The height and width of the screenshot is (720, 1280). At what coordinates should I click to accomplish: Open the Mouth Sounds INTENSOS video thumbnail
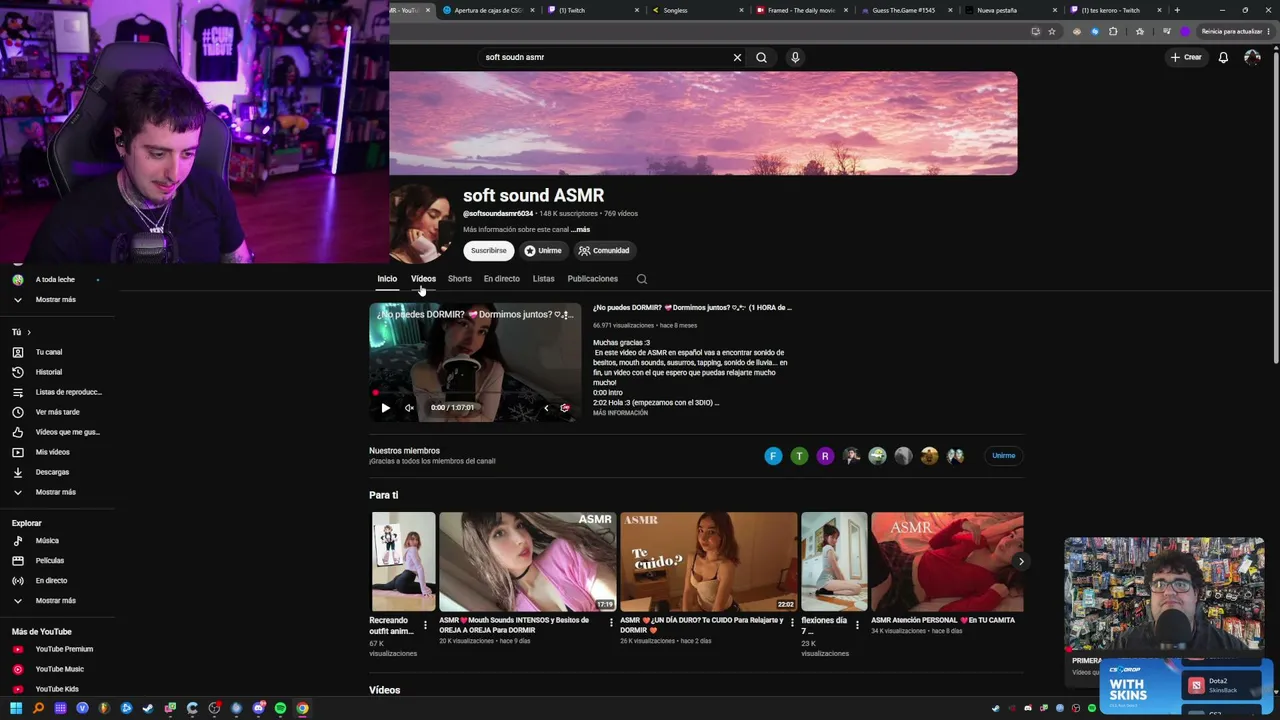point(528,562)
